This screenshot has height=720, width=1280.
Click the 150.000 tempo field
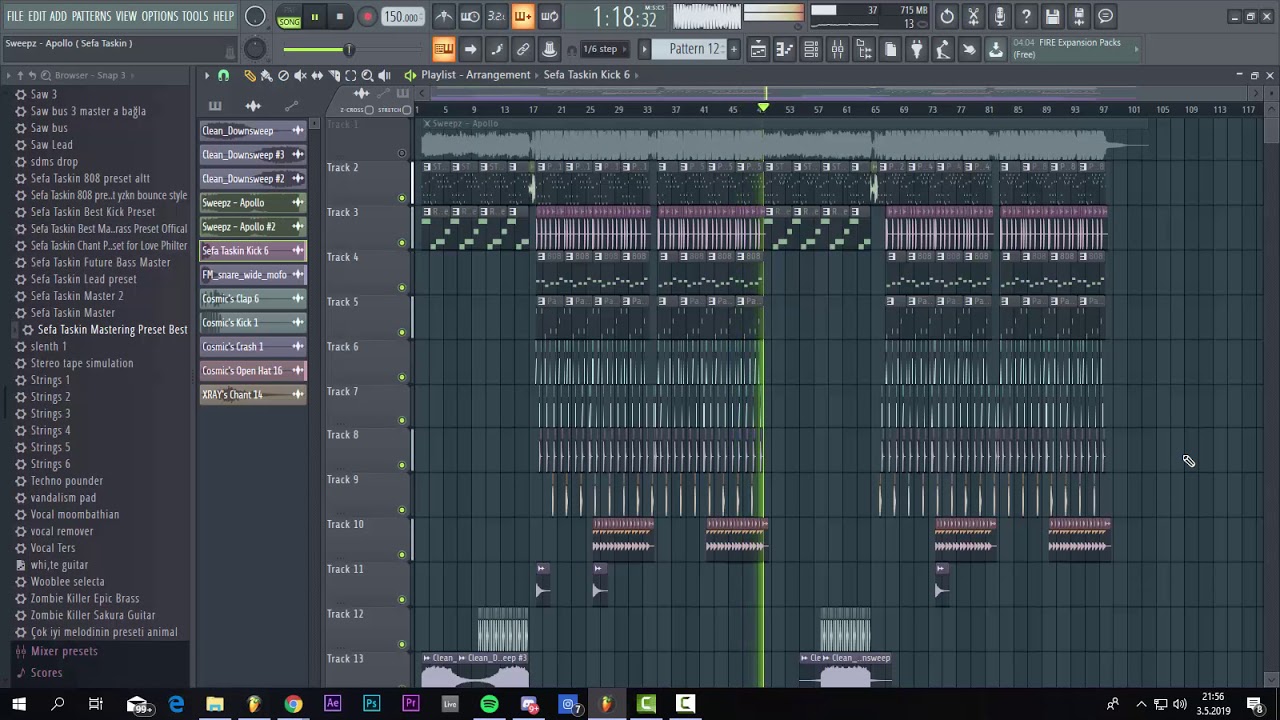[401, 17]
